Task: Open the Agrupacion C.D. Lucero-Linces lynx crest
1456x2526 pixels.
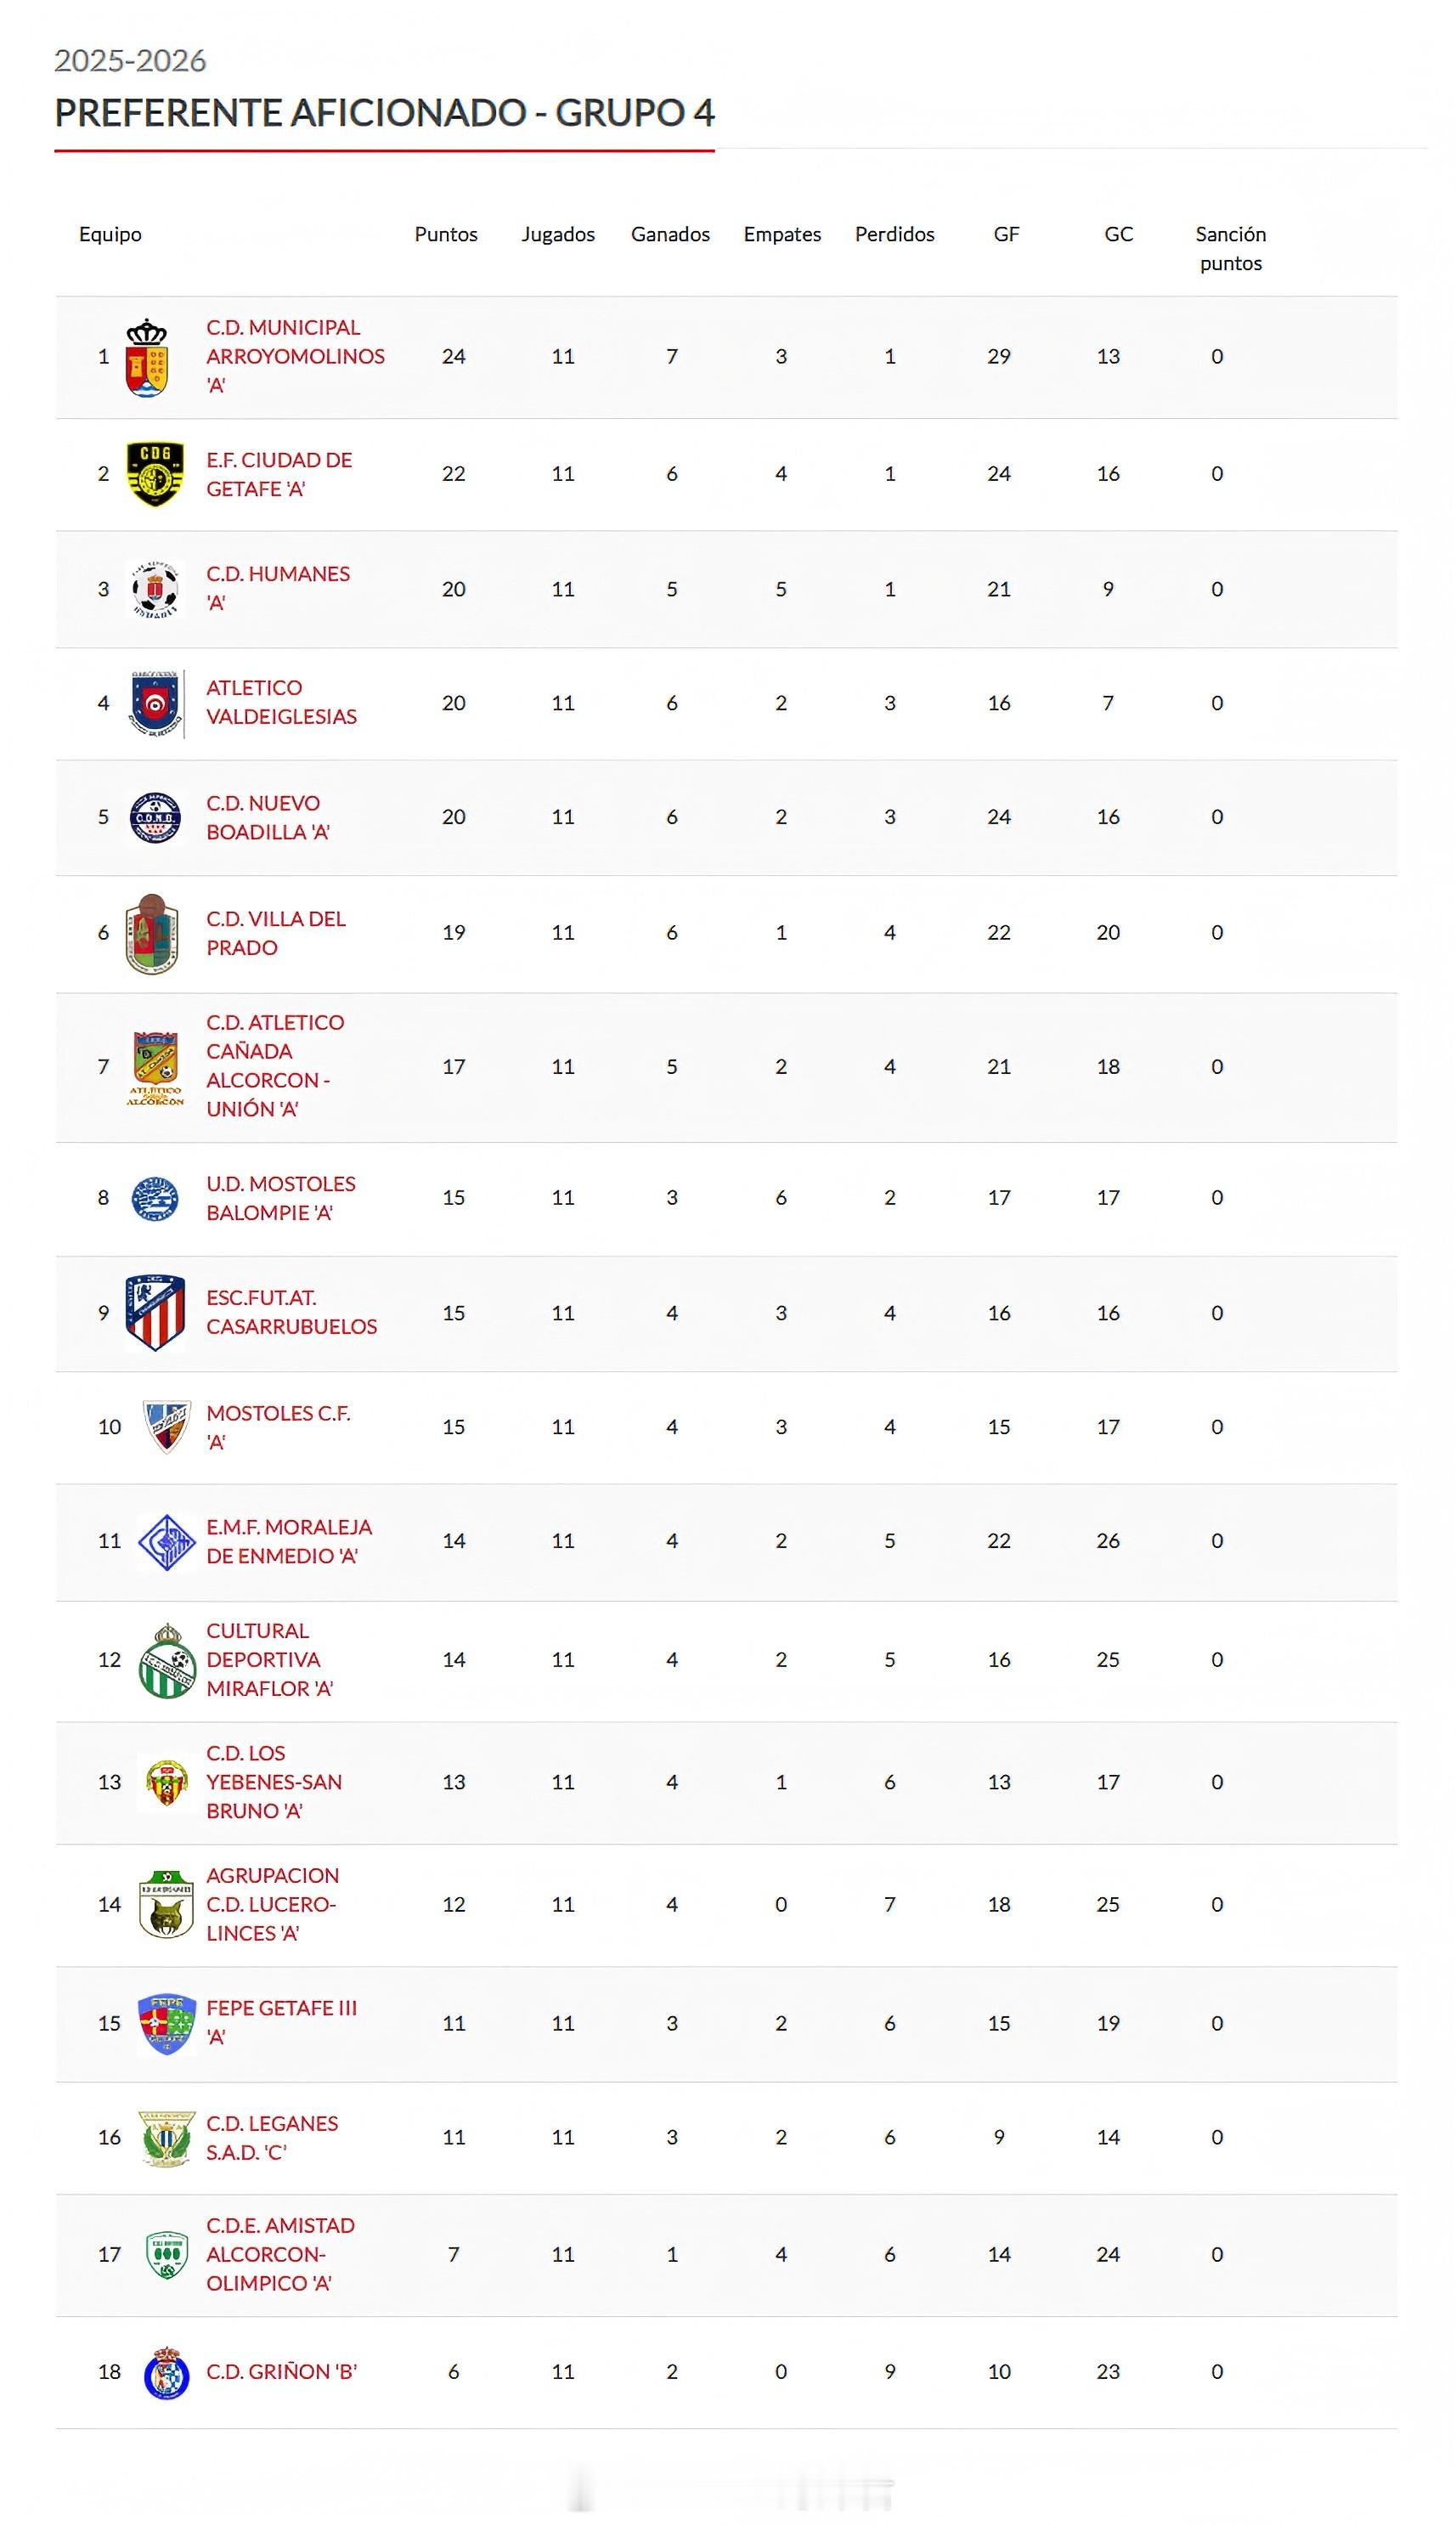Action: pyautogui.click(x=166, y=1905)
